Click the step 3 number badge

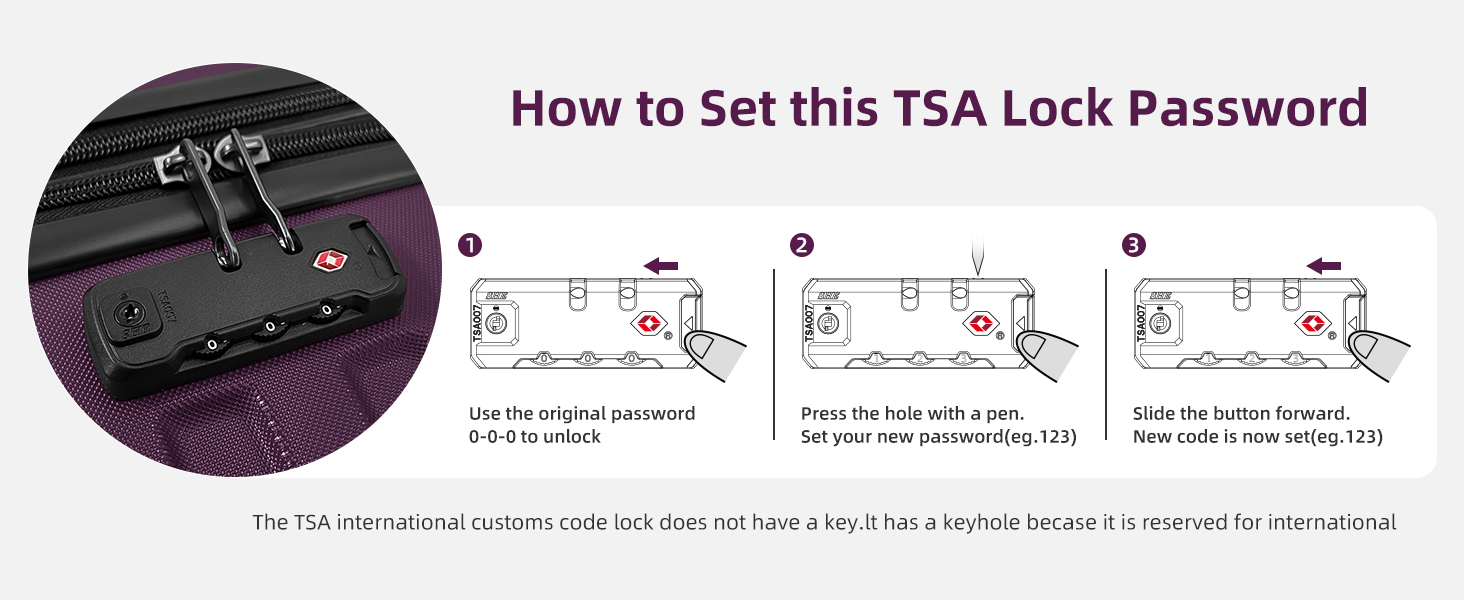tap(1134, 245)
